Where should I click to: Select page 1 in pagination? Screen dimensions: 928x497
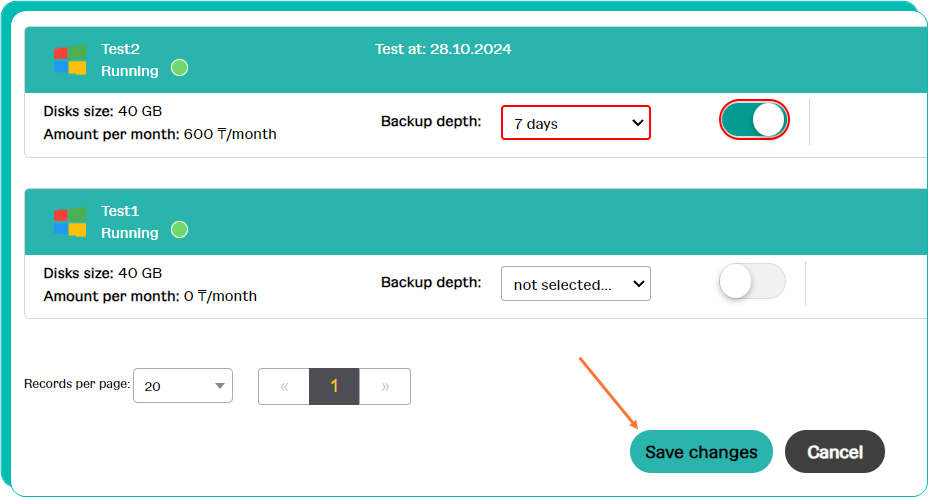[x=334, y=386]
